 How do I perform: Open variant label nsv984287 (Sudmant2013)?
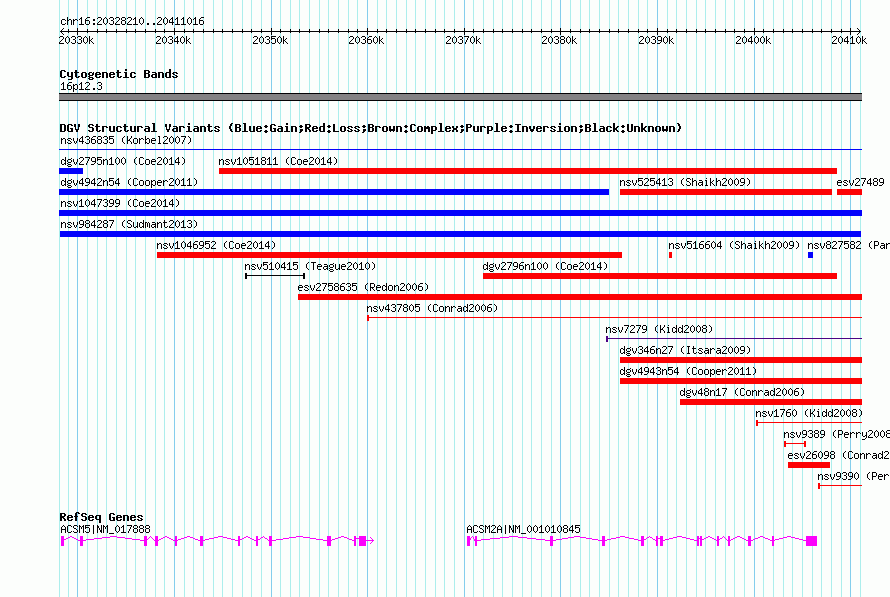[129, 224]
